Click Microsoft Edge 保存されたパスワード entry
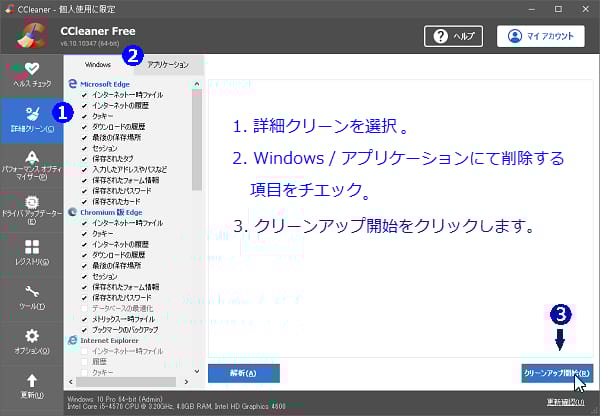This screenshot has height=416, width=600. [x=122, y=191]
